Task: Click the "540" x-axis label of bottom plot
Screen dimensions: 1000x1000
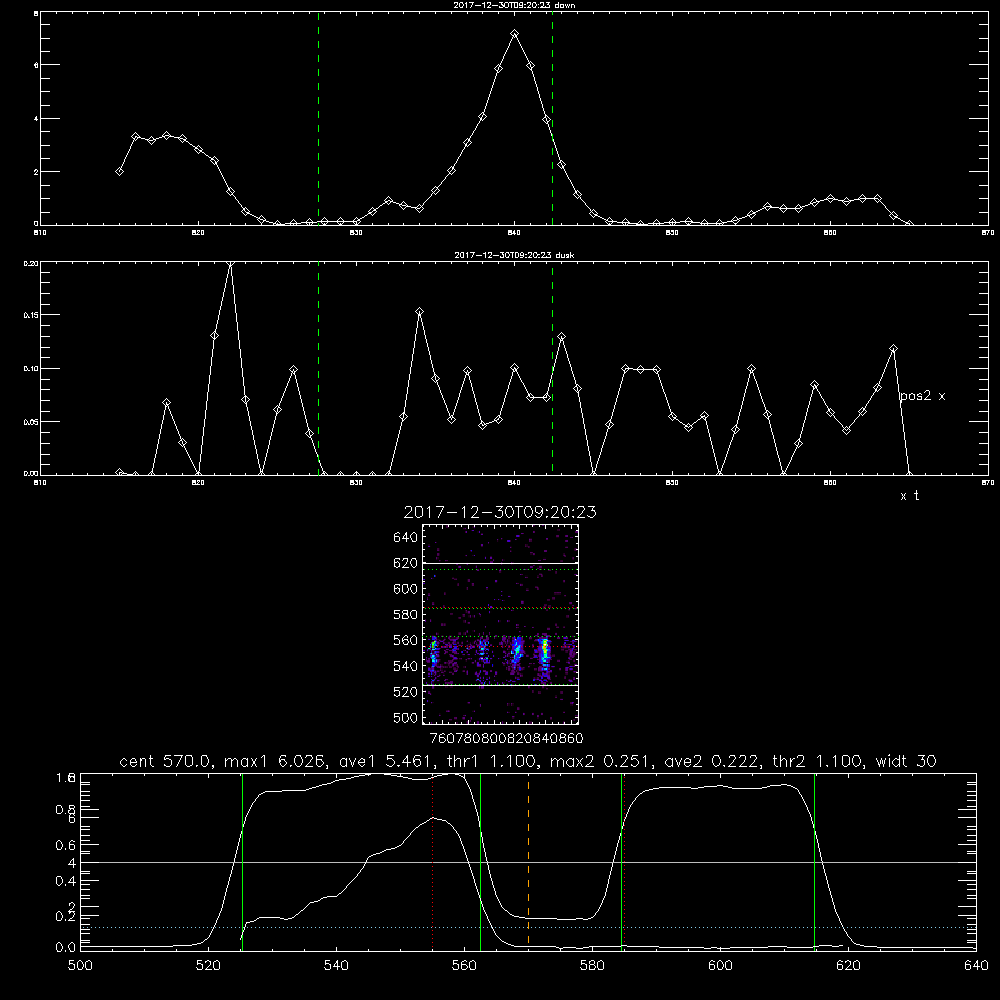Action: pos(336,966)
